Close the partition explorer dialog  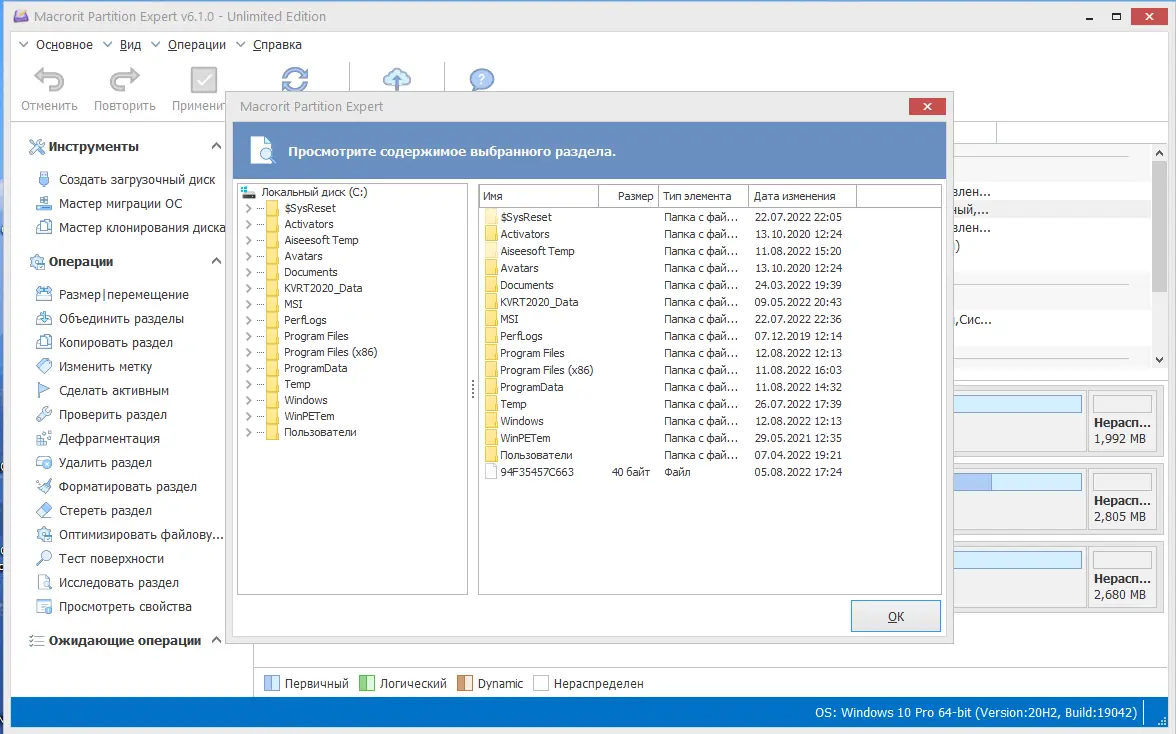pos(927,106)
